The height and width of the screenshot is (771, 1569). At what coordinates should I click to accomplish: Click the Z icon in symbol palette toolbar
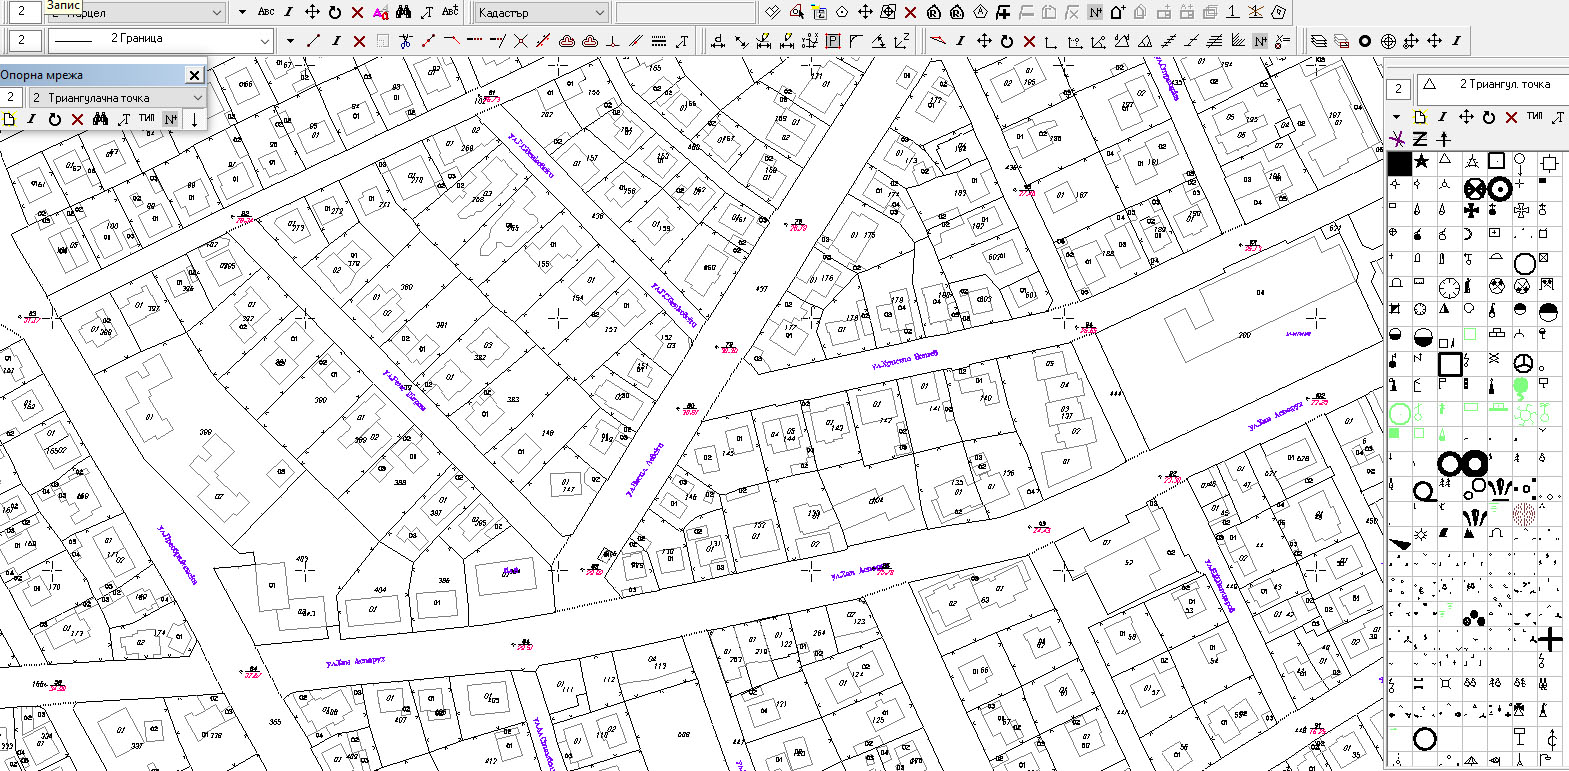click(x=1420, y=139)
